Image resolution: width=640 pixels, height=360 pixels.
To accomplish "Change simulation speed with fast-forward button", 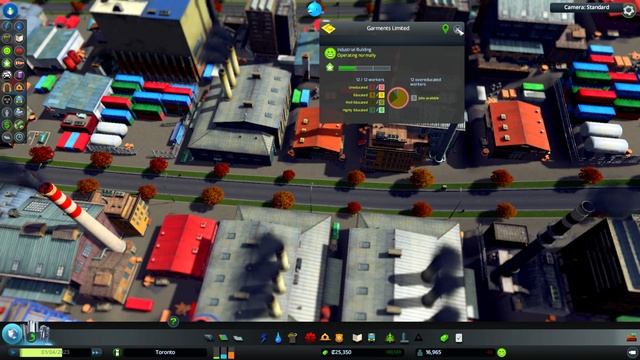I will [x=96, y=352].
